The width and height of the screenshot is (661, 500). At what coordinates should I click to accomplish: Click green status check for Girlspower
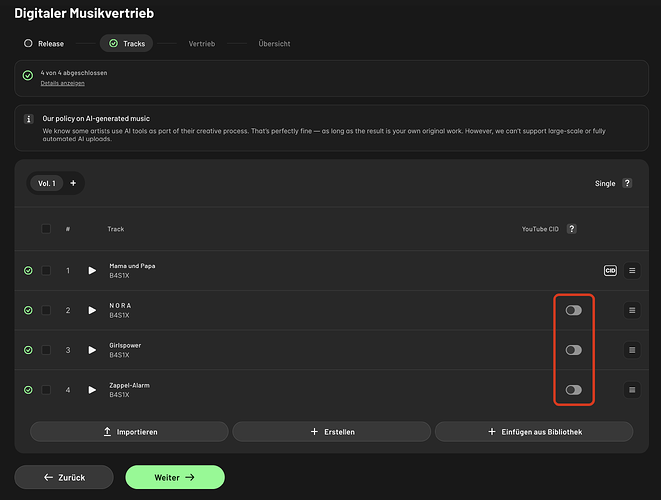tap(28, 350)
